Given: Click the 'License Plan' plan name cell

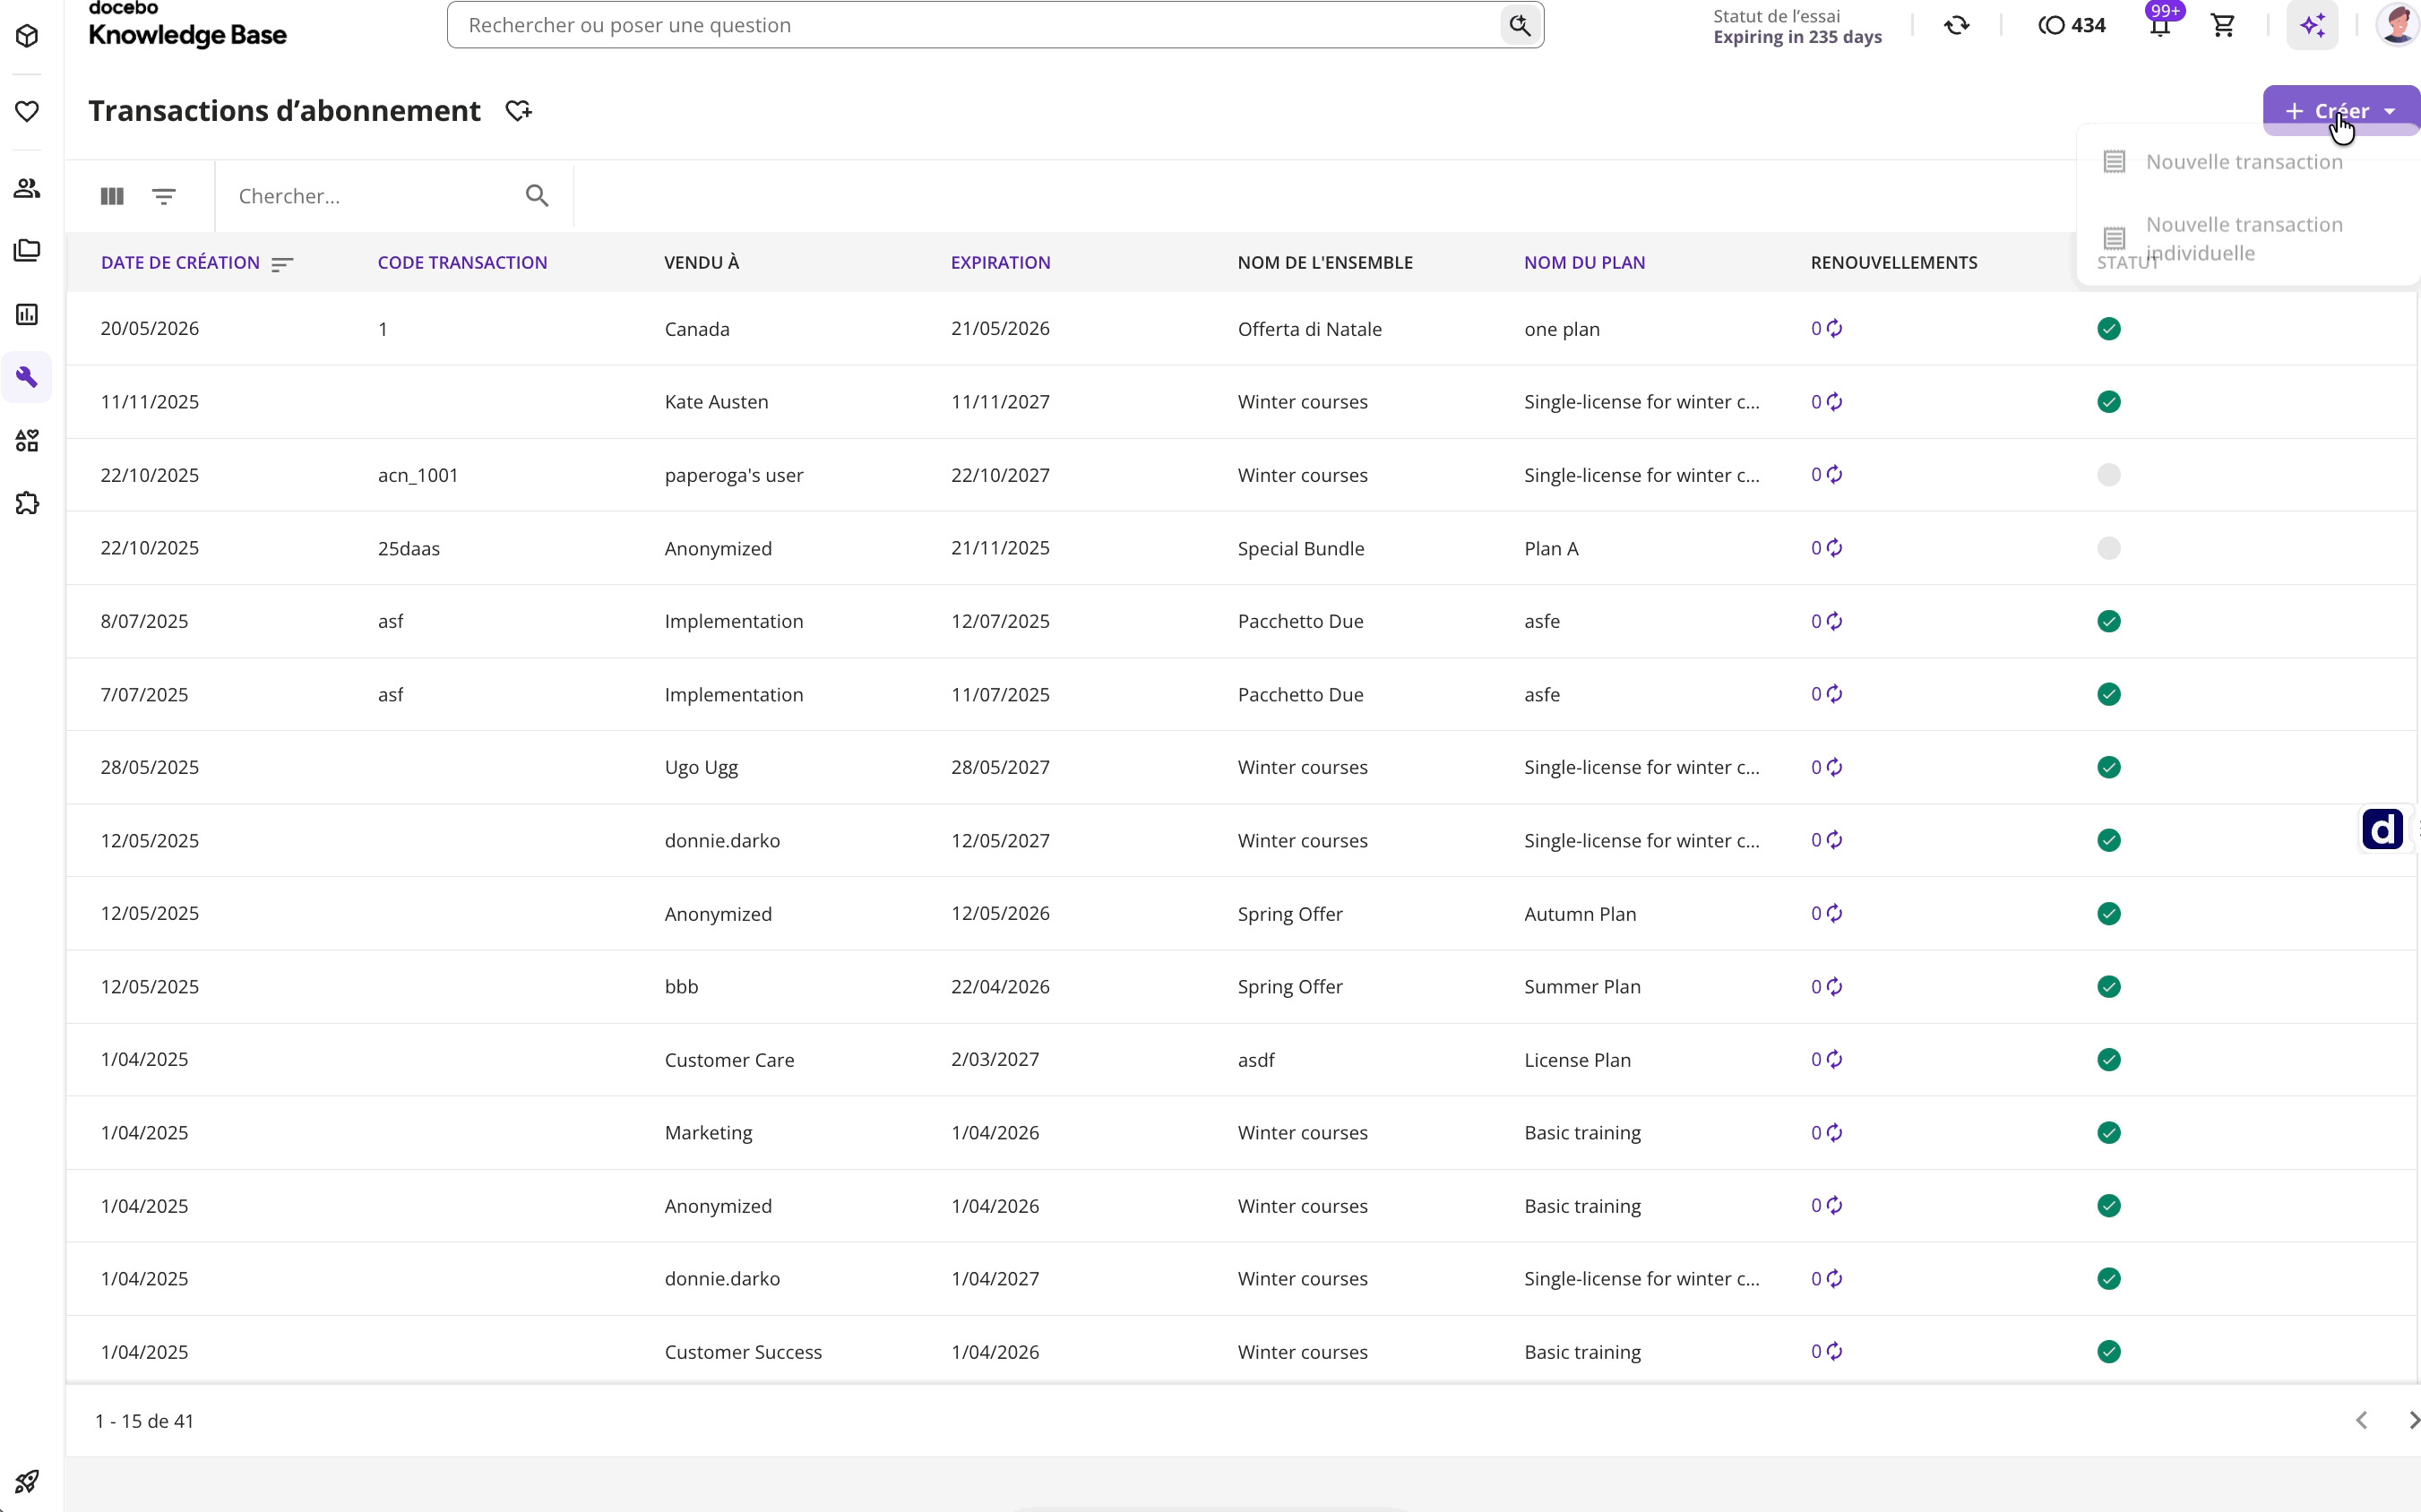Looking at the screenshot, I should pyautogui.click(x=1577, y=1060).
